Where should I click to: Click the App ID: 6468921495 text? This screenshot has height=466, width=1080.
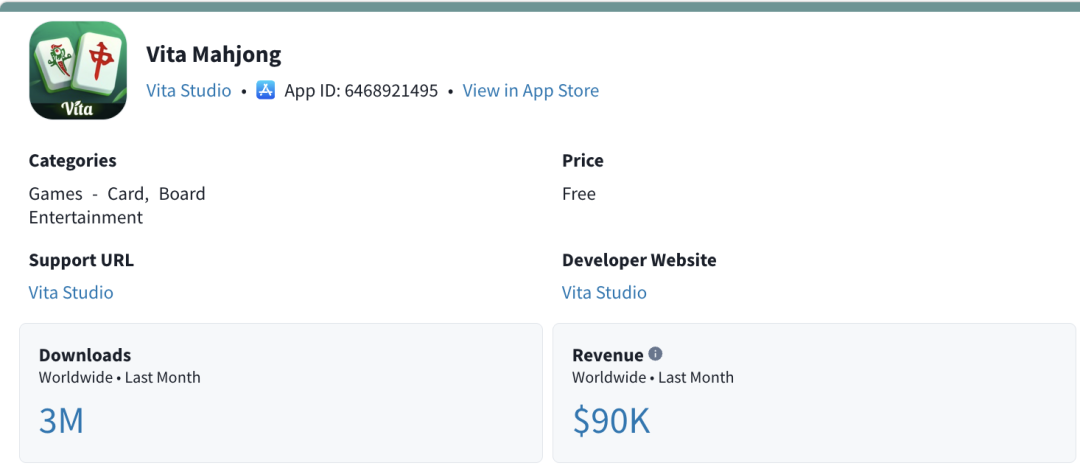[361, 91]
